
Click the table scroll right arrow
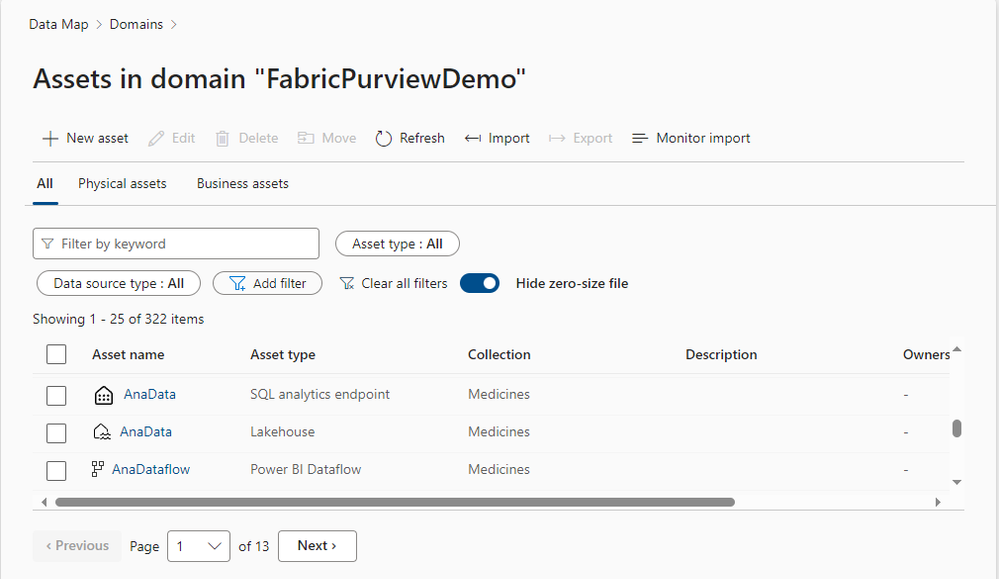coord(938,502)
